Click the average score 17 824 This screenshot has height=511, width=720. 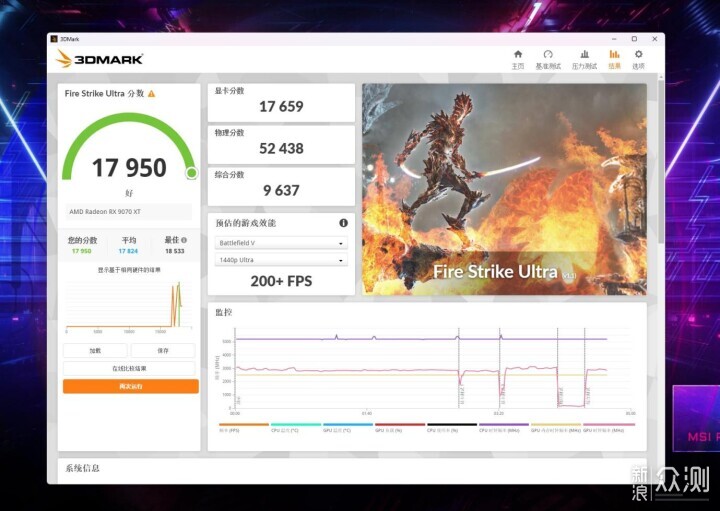click(x=128, y=251)
